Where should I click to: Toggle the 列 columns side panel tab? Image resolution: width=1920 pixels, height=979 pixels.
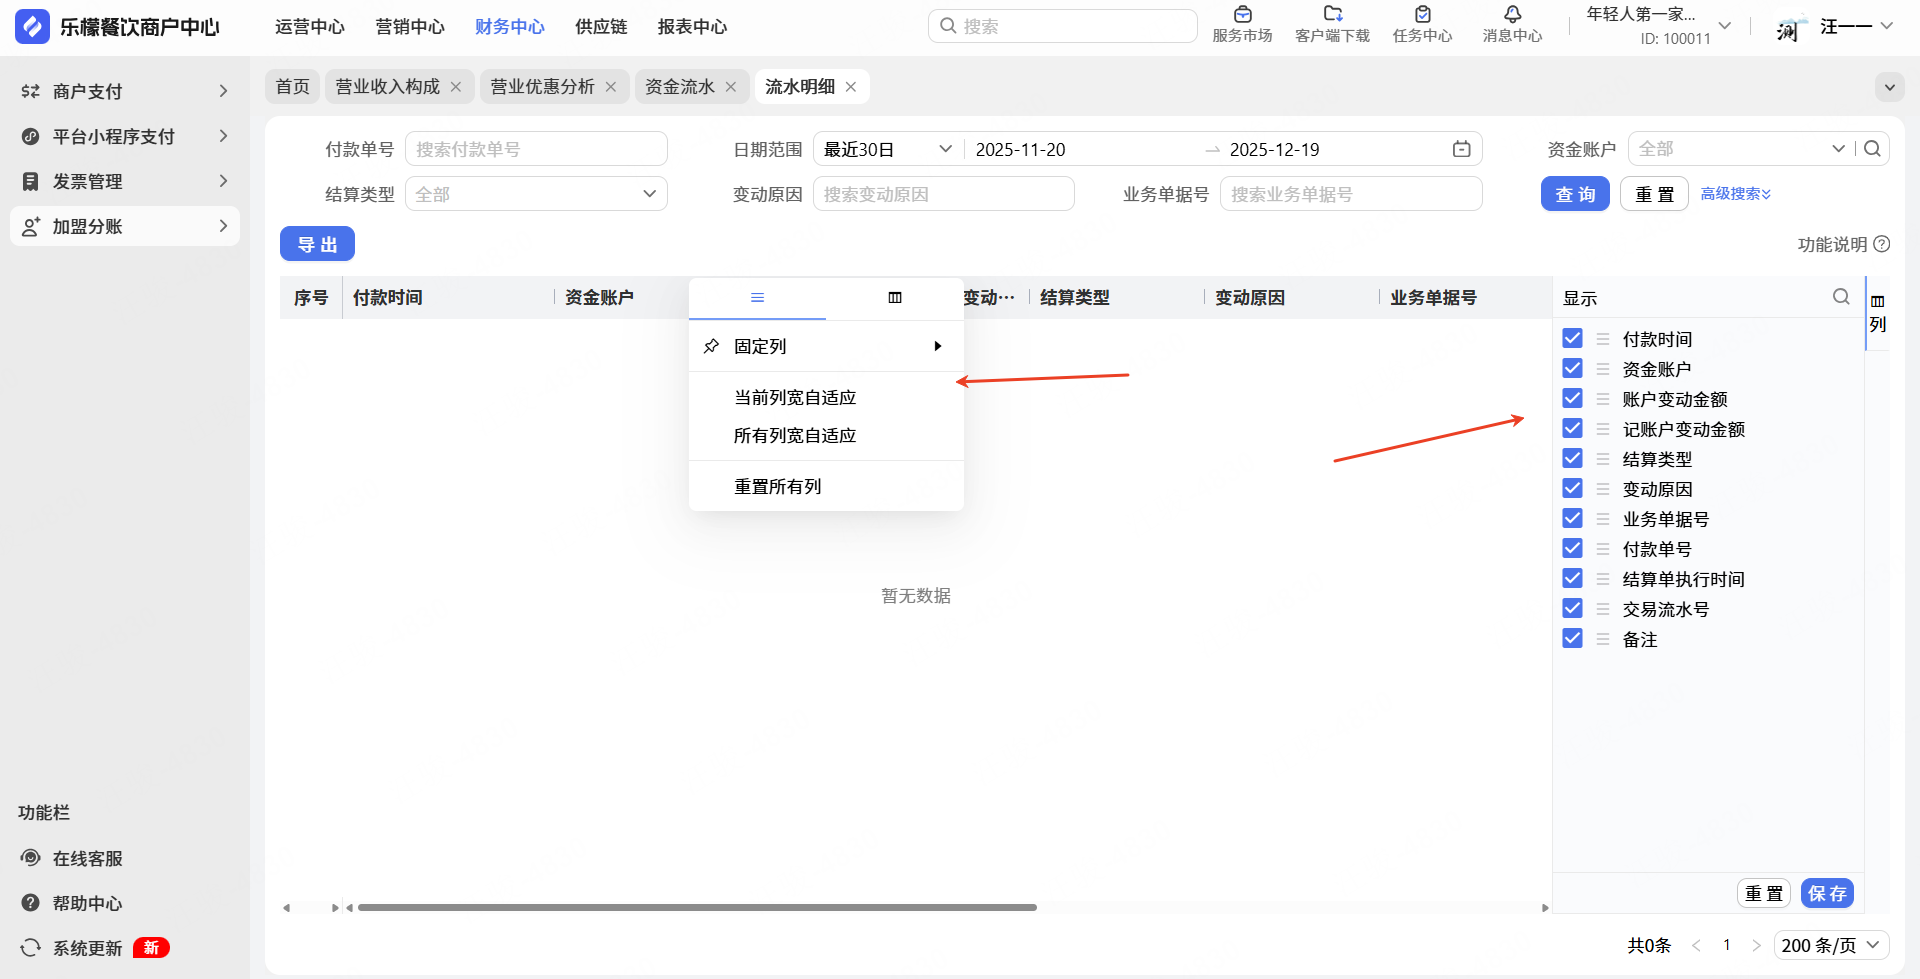(x=1878, y=313)
